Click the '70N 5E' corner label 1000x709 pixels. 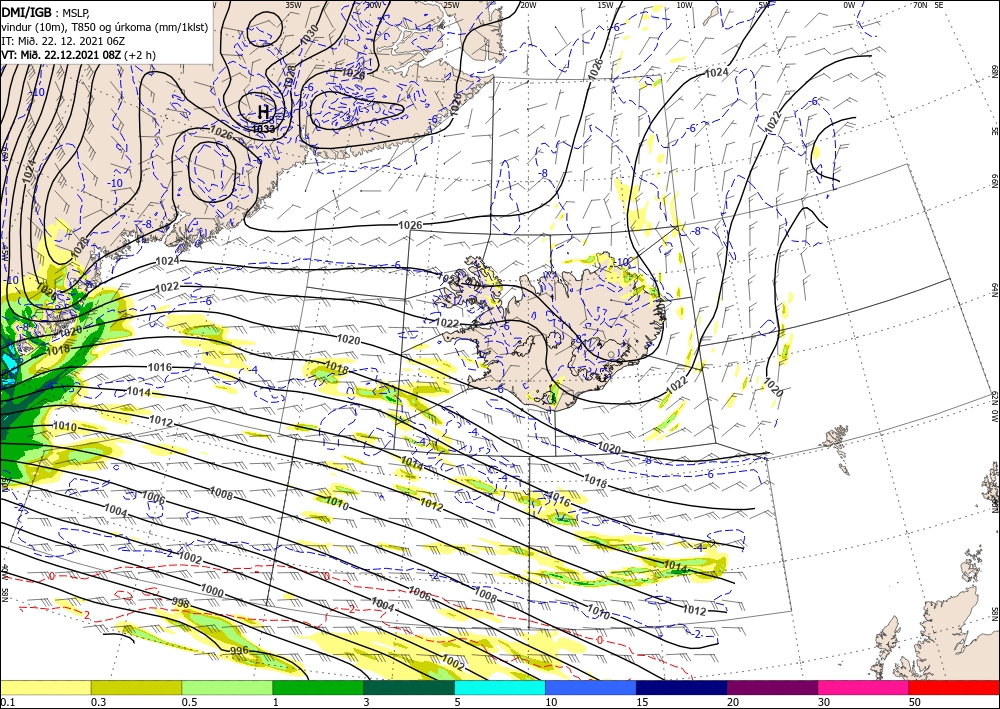[x=928, y=5]
